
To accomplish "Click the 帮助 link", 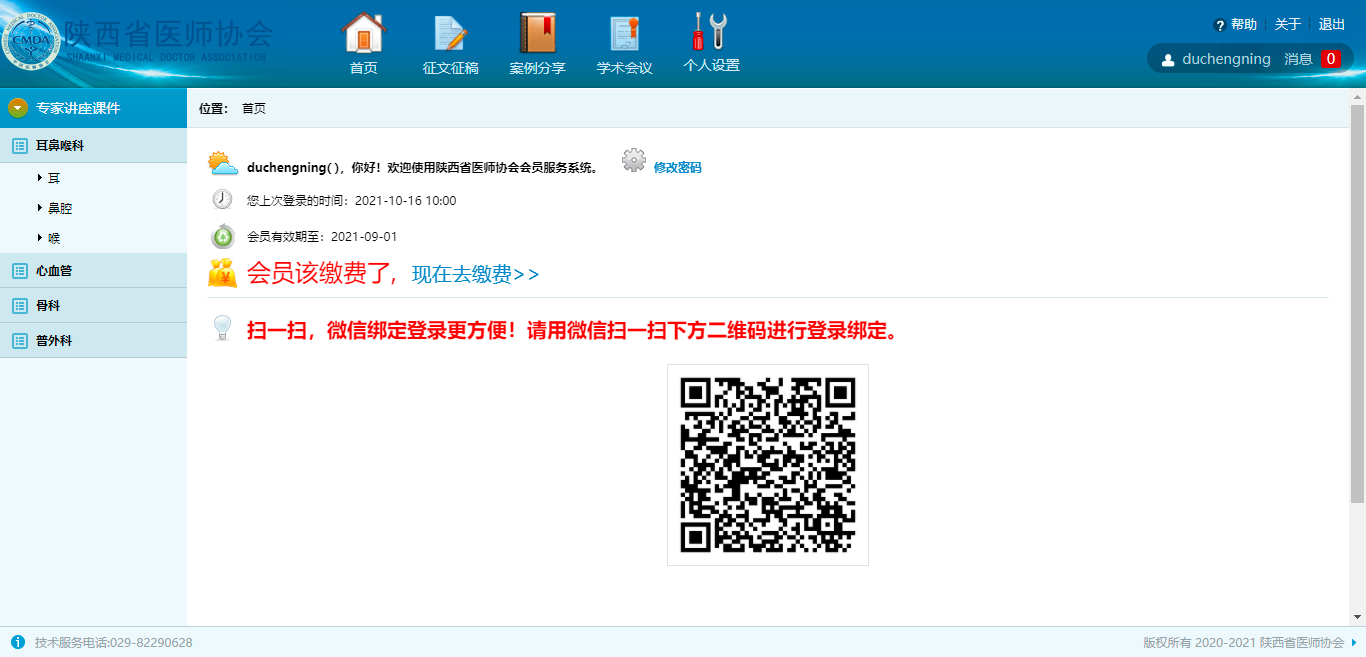I will pos(1244,25).
